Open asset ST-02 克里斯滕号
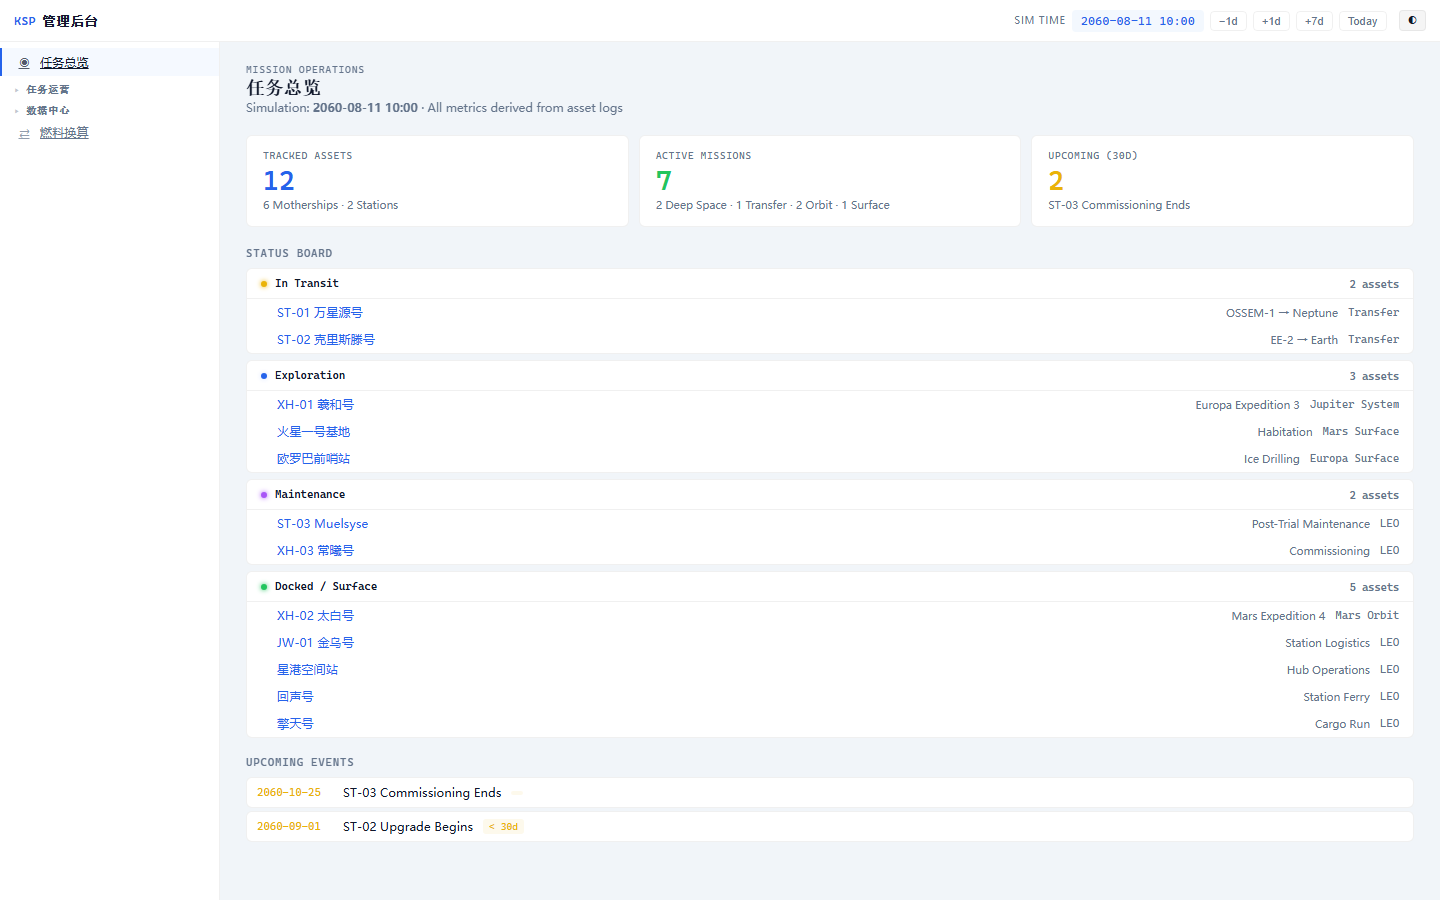Image resolution: width=1440 pixels, height=900 pixels. pos(326,340)
